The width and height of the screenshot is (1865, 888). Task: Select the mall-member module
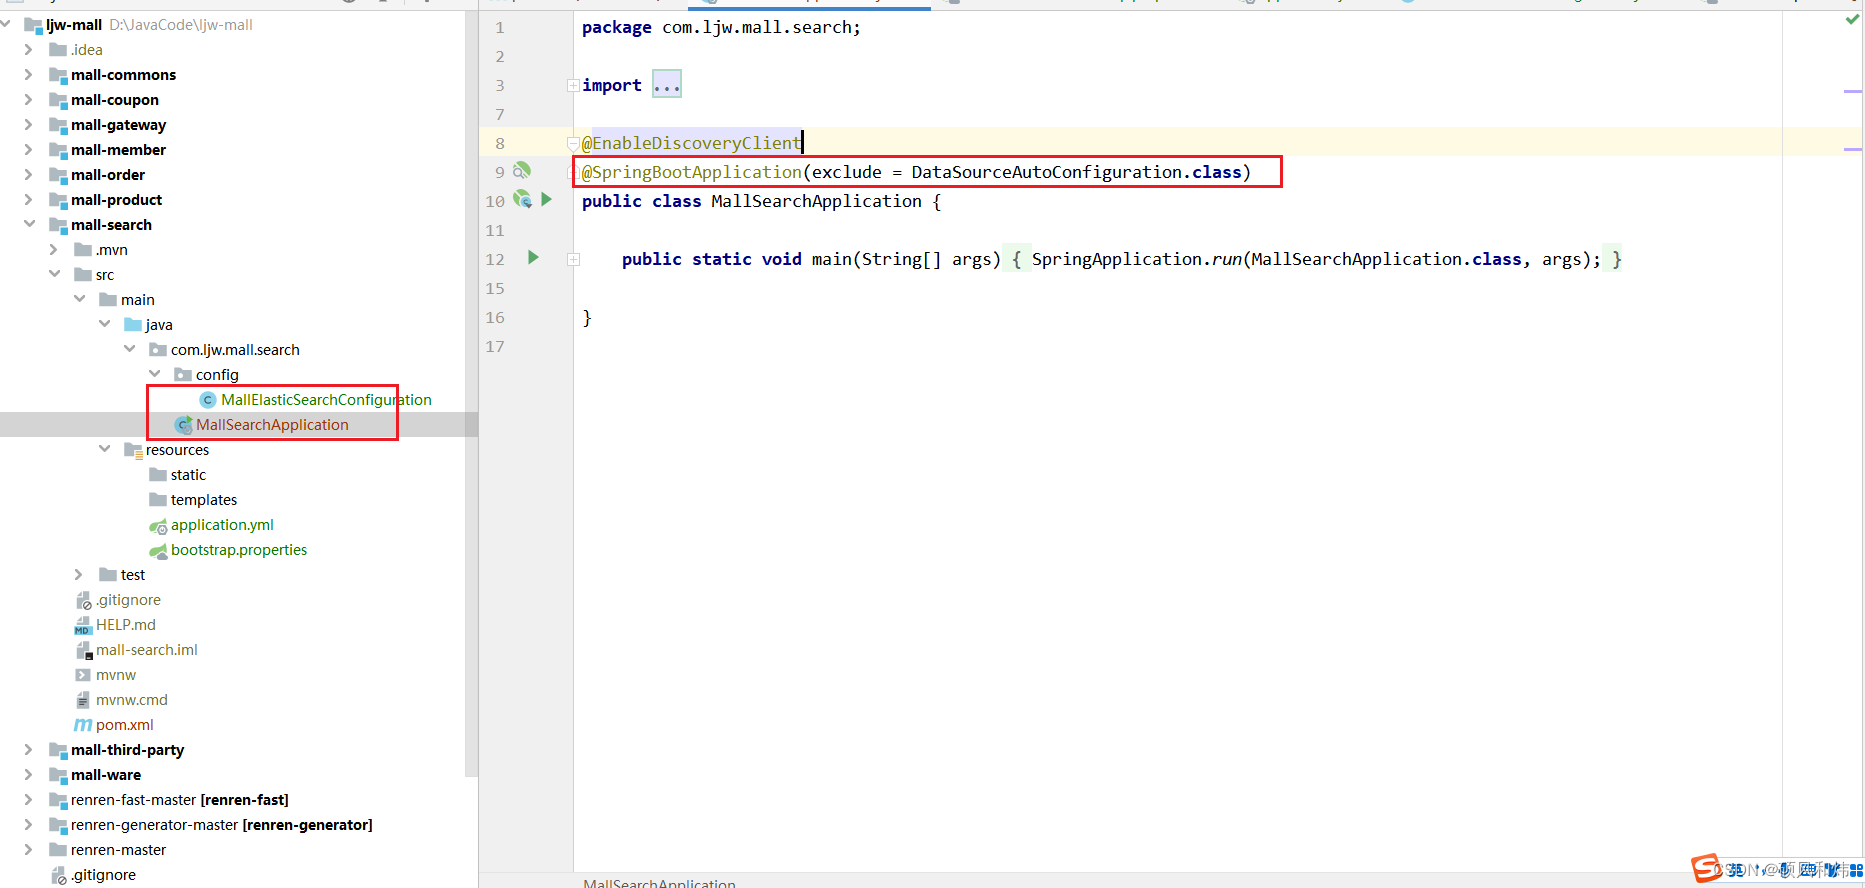coord(118,150)
